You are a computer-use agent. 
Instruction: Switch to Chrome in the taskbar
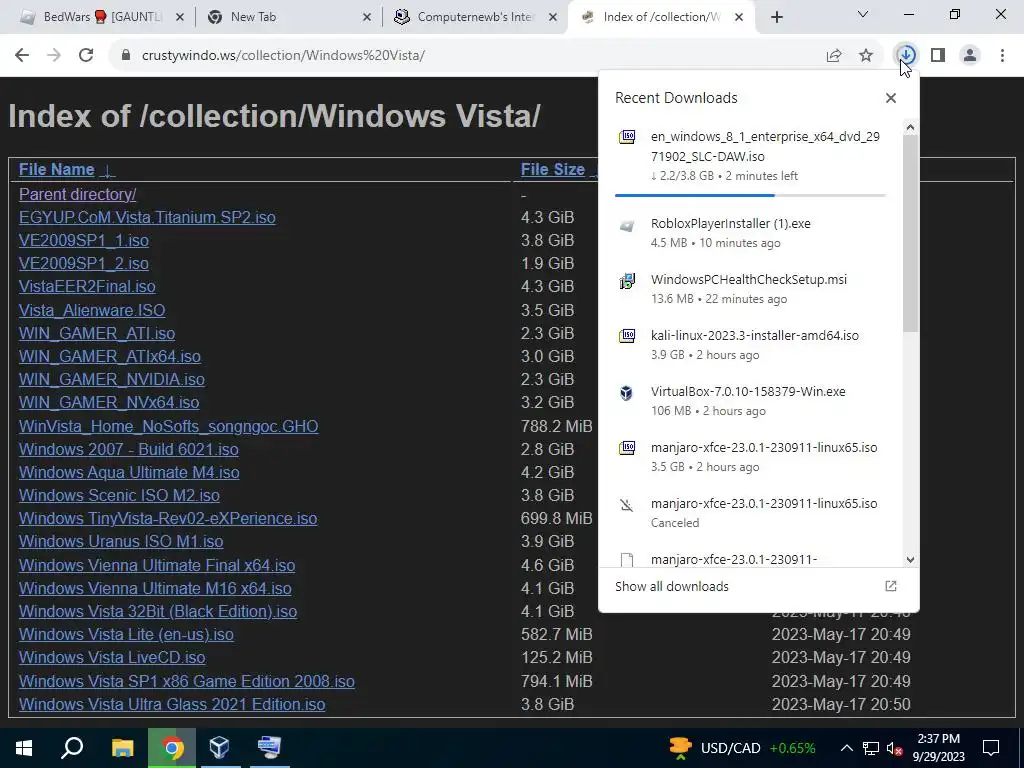172,748
